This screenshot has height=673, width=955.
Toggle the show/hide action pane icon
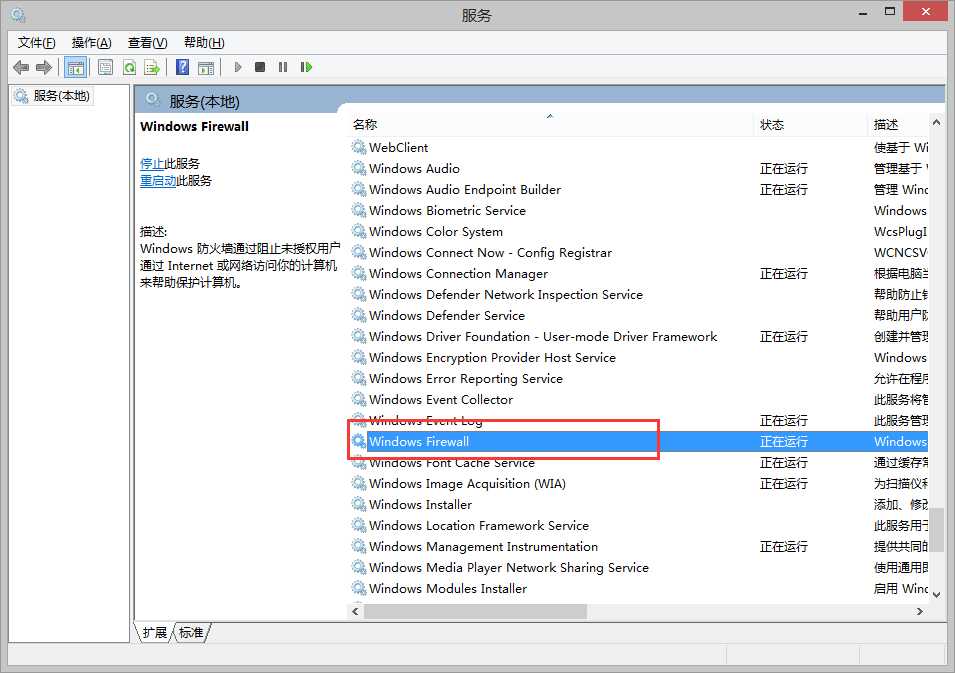tap(206, 67)
